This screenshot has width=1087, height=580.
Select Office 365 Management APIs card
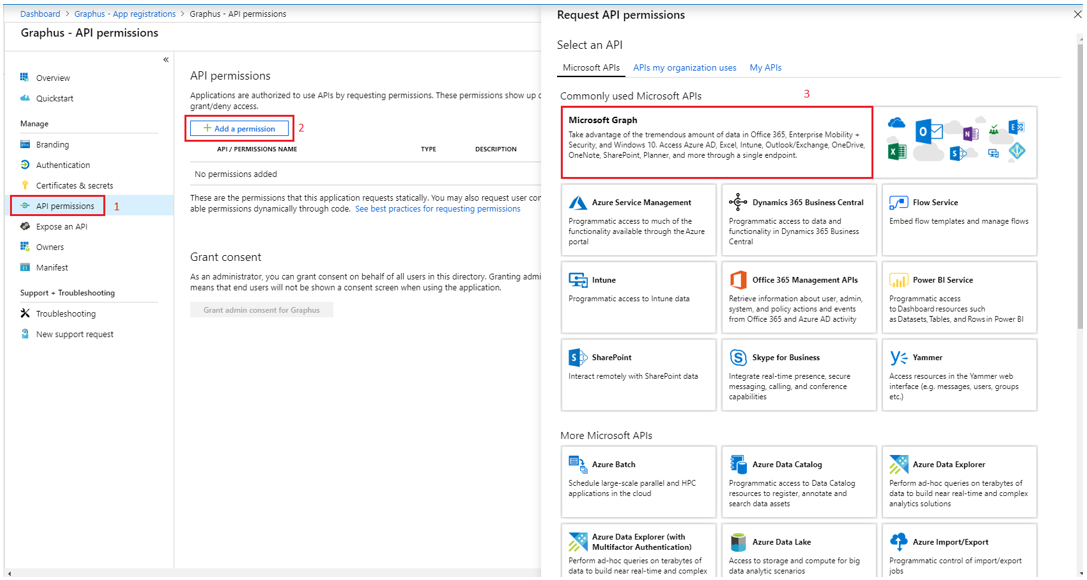(x=799, y=297)
